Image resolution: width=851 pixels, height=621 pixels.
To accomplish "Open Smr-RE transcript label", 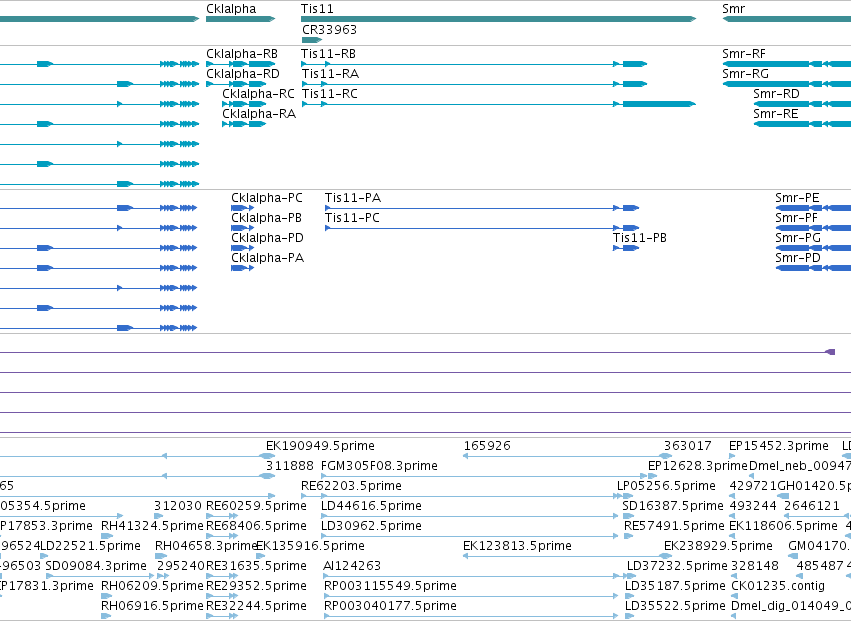I will click(x=776, y=114).
